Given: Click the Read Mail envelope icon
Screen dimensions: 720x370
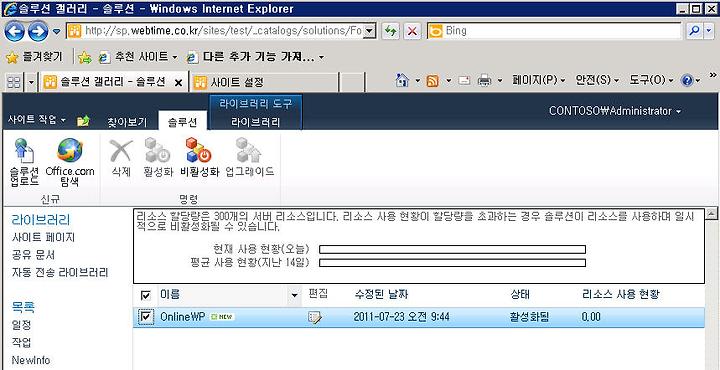Looking at the screenshot, I should 464,81.
